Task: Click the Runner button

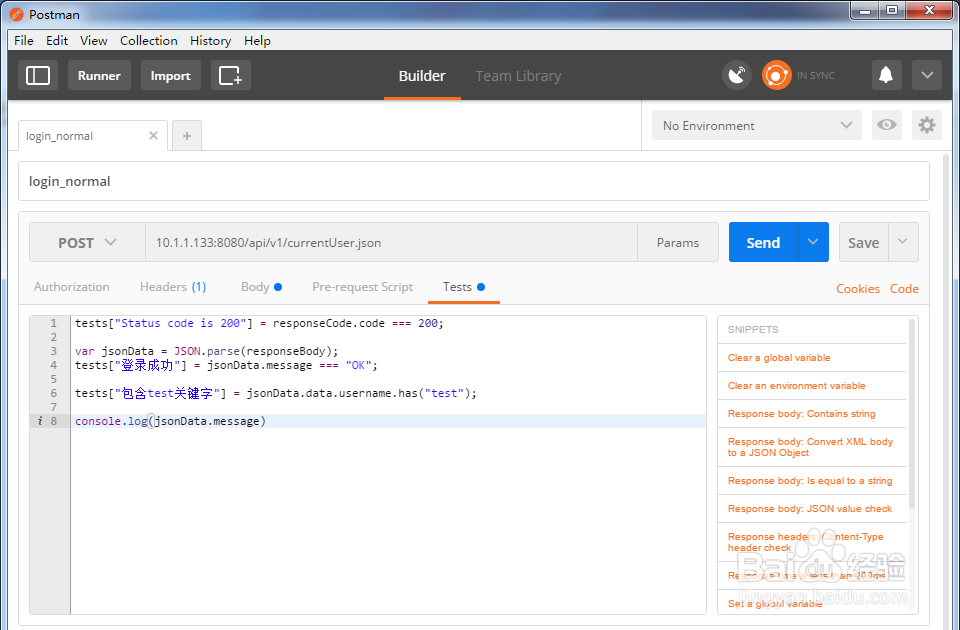Action: [99, 75]
